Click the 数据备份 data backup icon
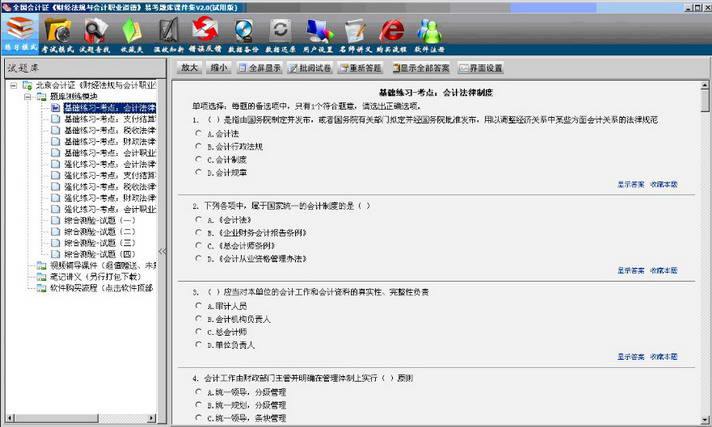Image resolution: width=712 pixels, height=427 pixels. 243,35
